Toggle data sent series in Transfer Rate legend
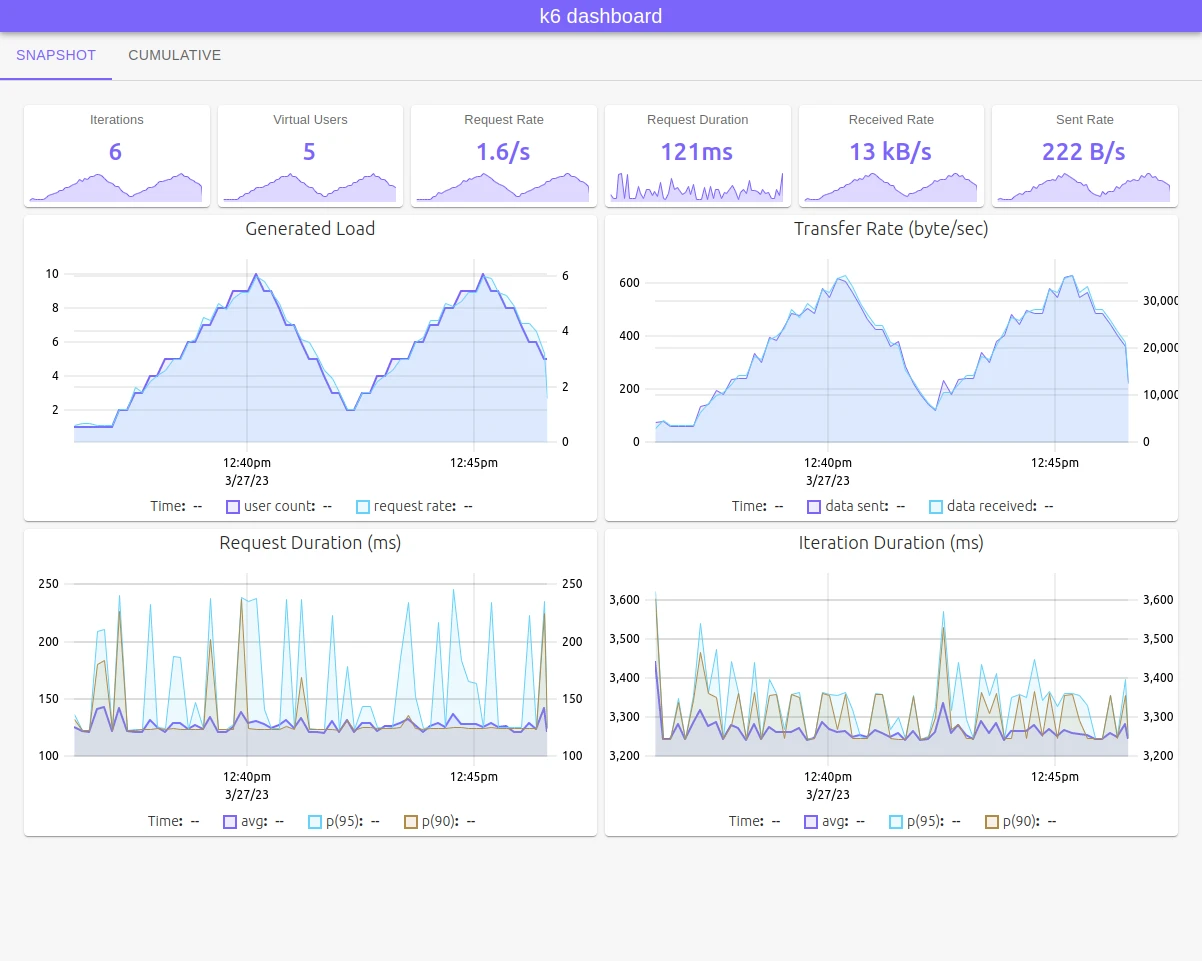 [x=857, y=506]
